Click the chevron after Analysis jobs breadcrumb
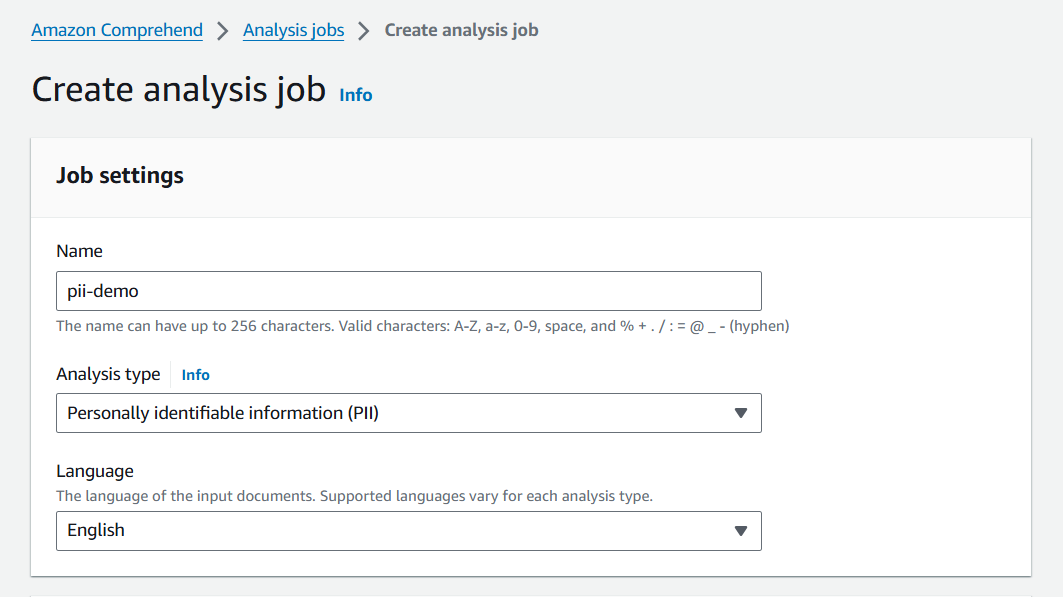 [362, 30]
